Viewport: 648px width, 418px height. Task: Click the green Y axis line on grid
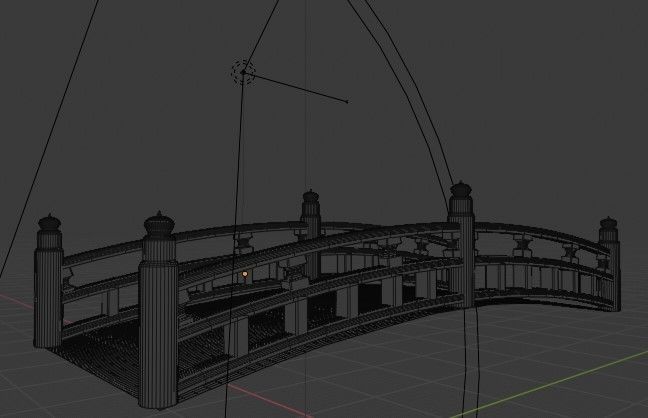tap(550, 384)
